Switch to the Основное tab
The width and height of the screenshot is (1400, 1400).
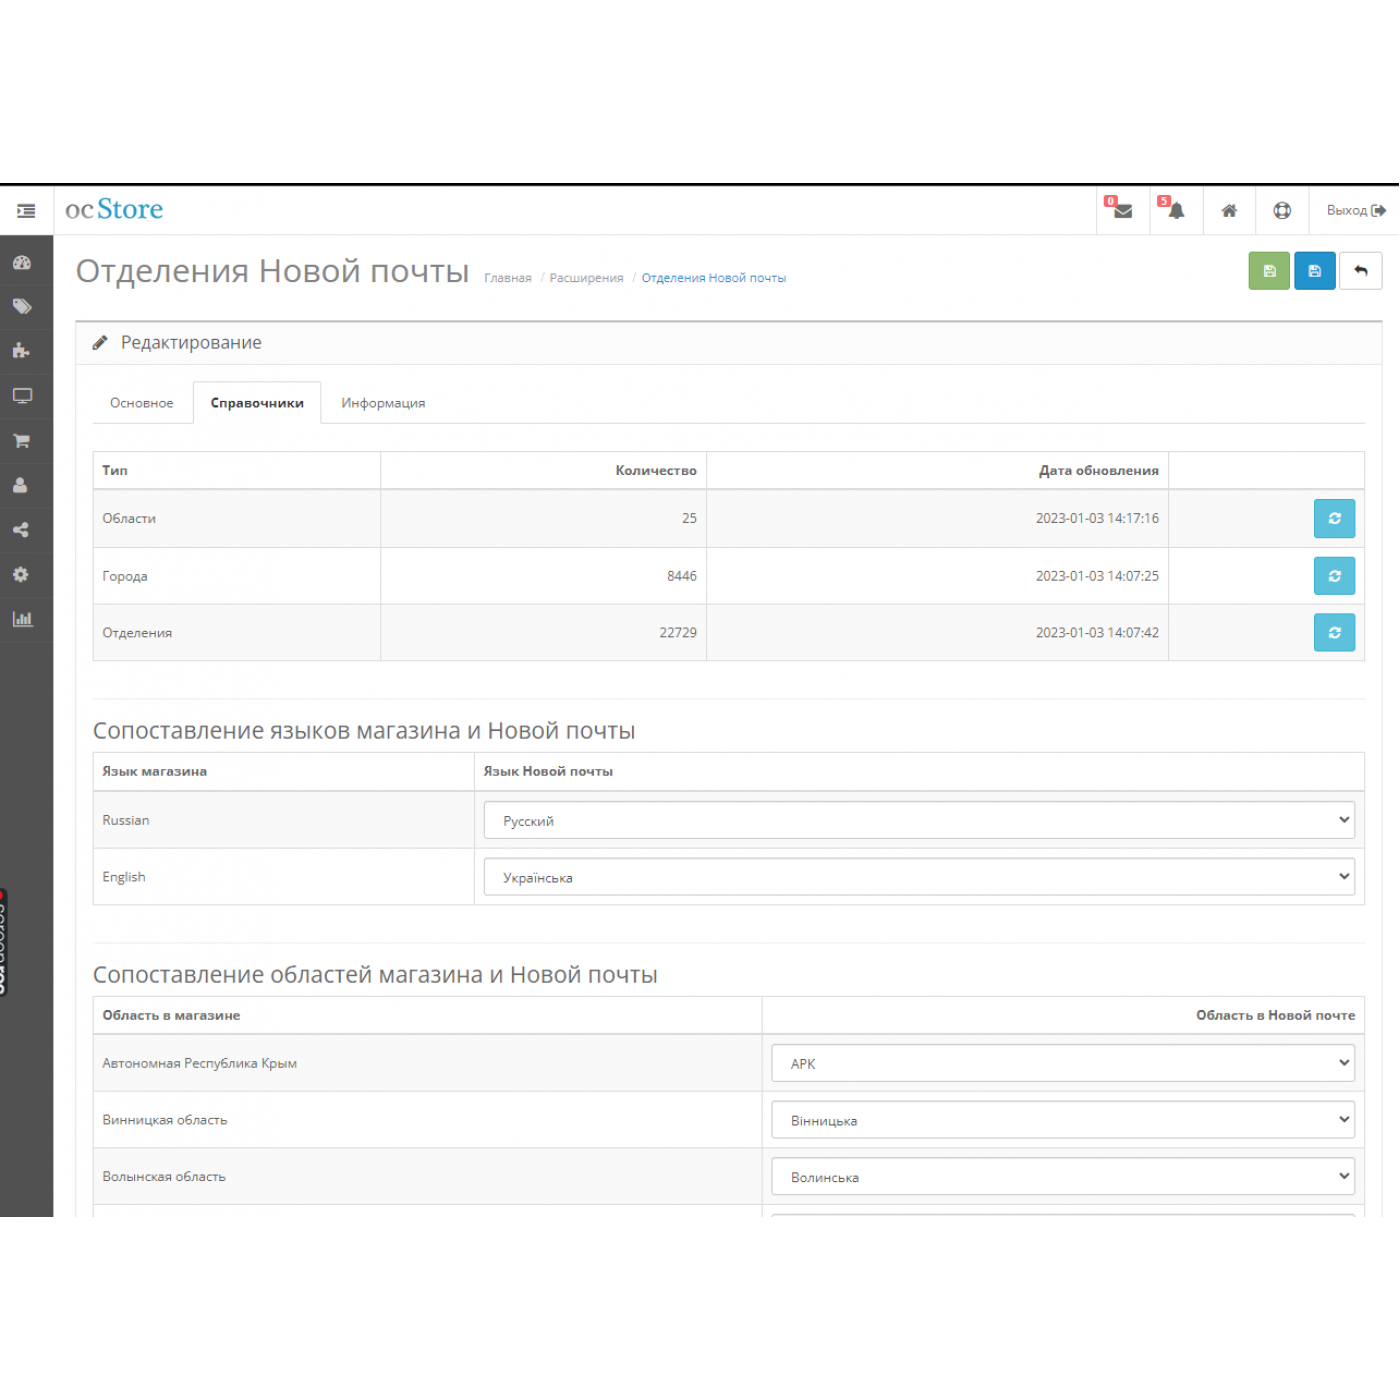[142, 403]
